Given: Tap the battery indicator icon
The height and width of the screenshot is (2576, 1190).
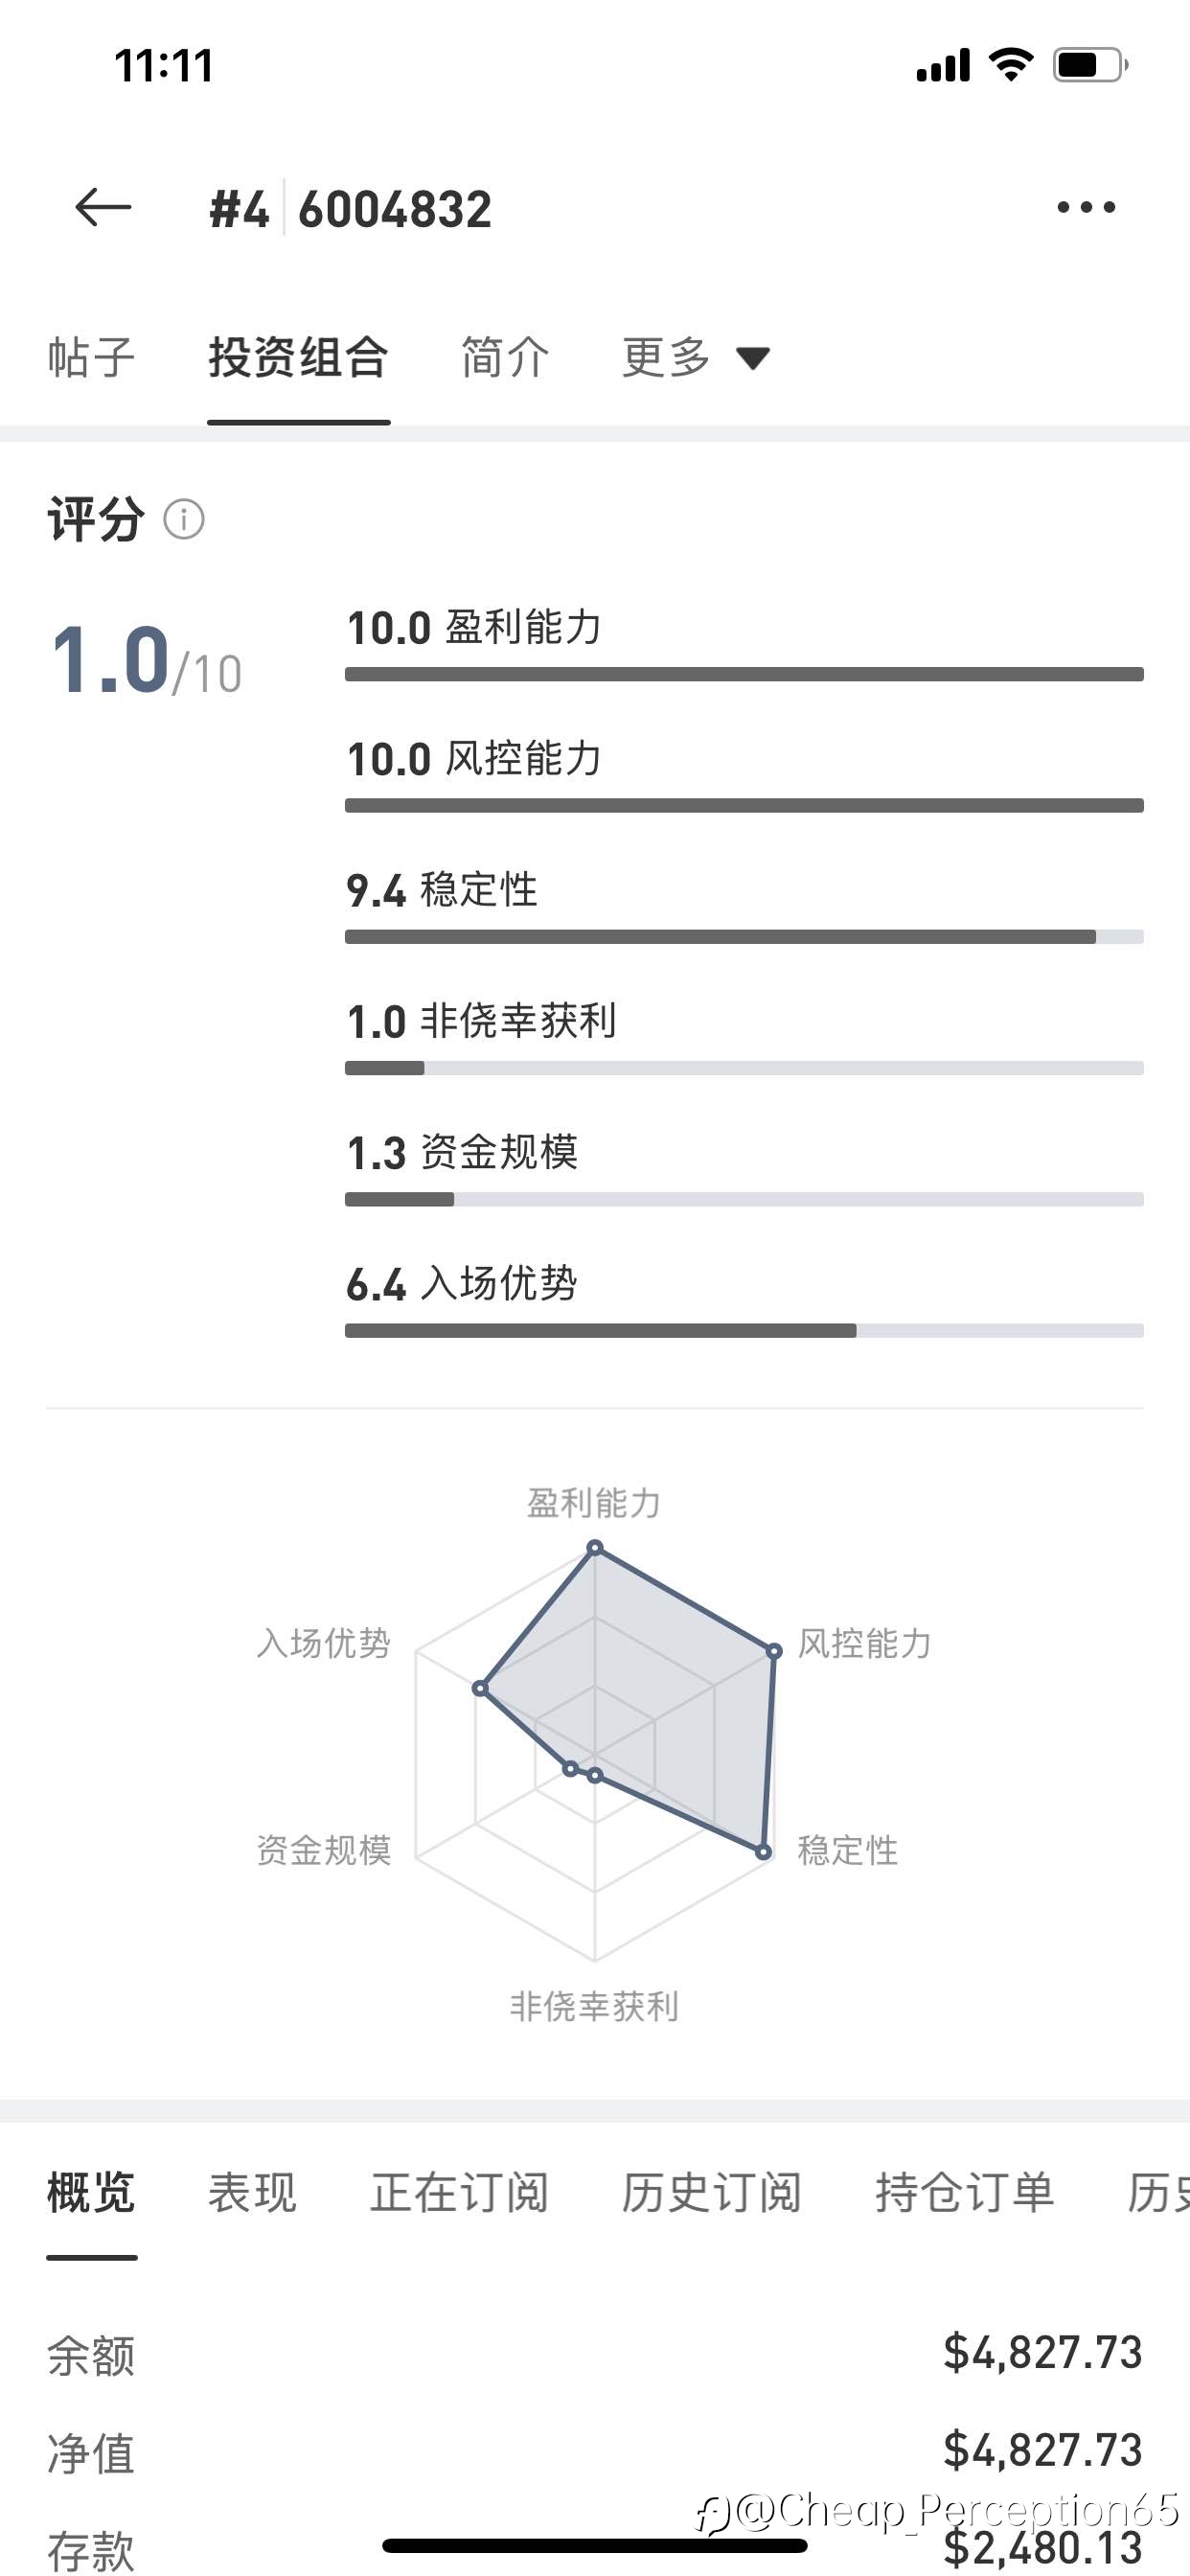Looking at the screenshot, I should tap(1089, 65).
